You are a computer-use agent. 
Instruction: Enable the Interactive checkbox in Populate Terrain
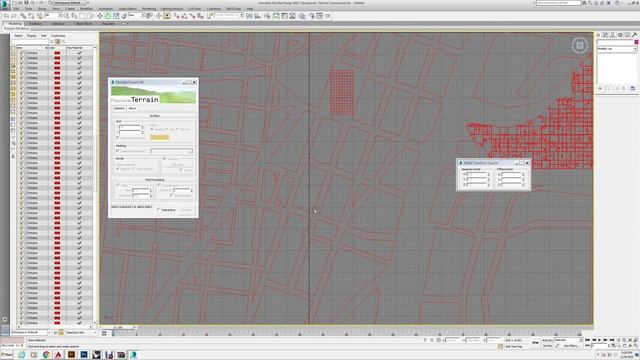[159, 209]
